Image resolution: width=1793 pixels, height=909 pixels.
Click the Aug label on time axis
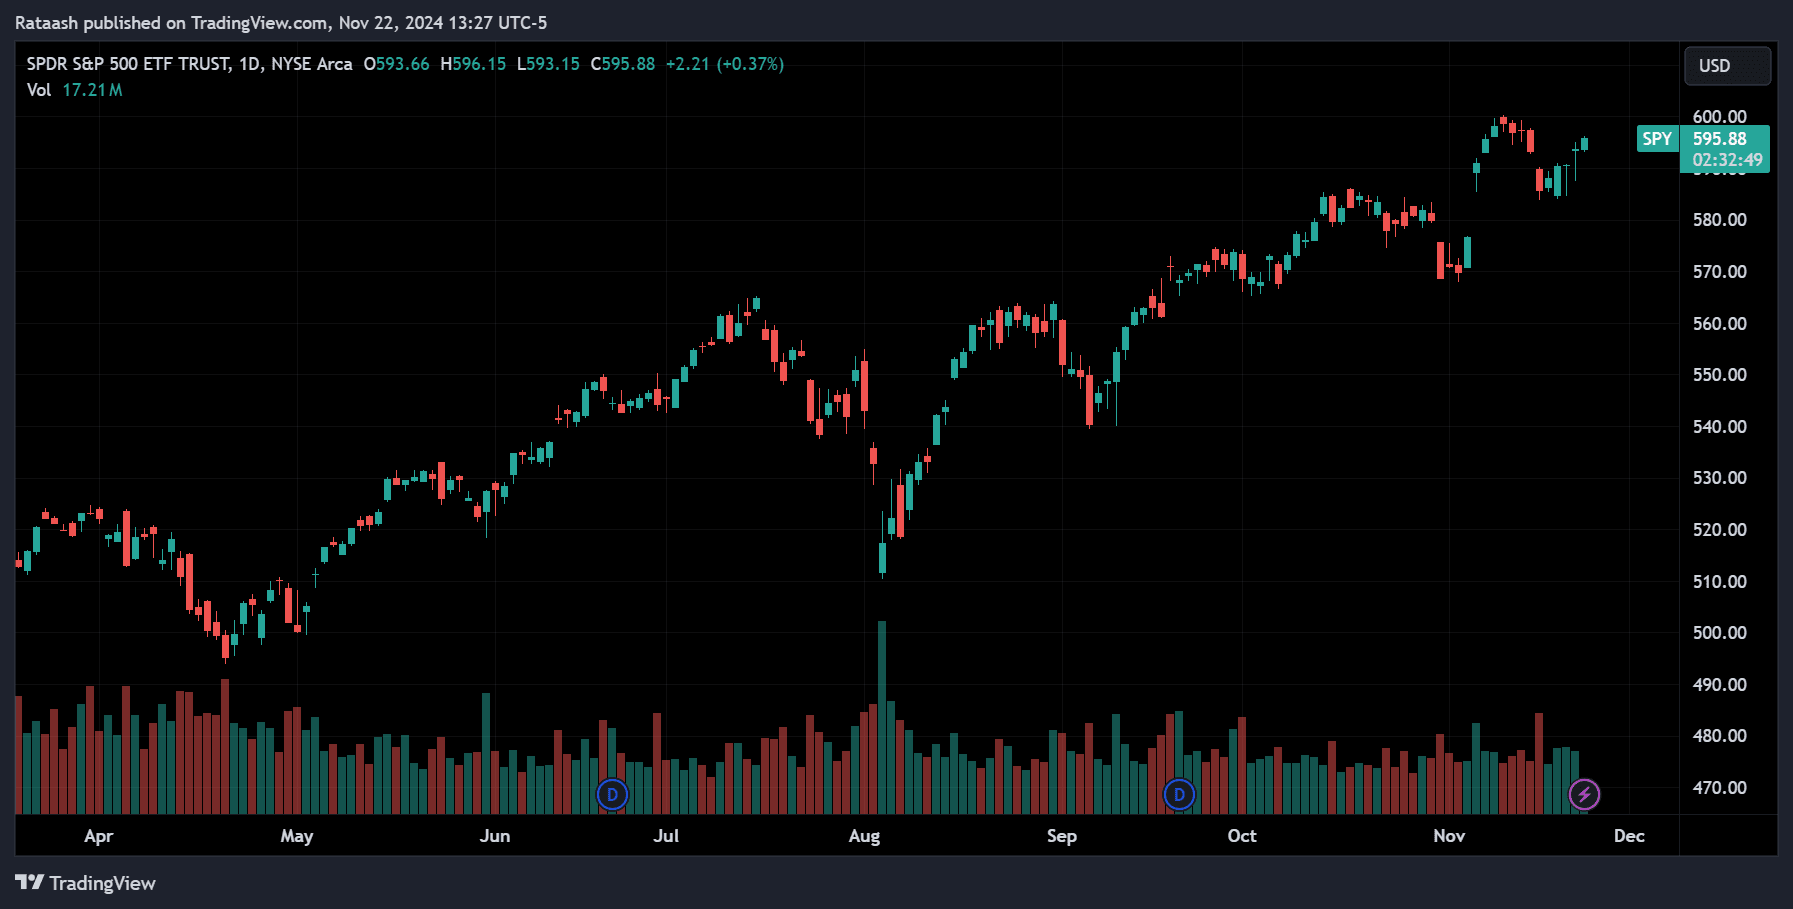pos(864,836)
